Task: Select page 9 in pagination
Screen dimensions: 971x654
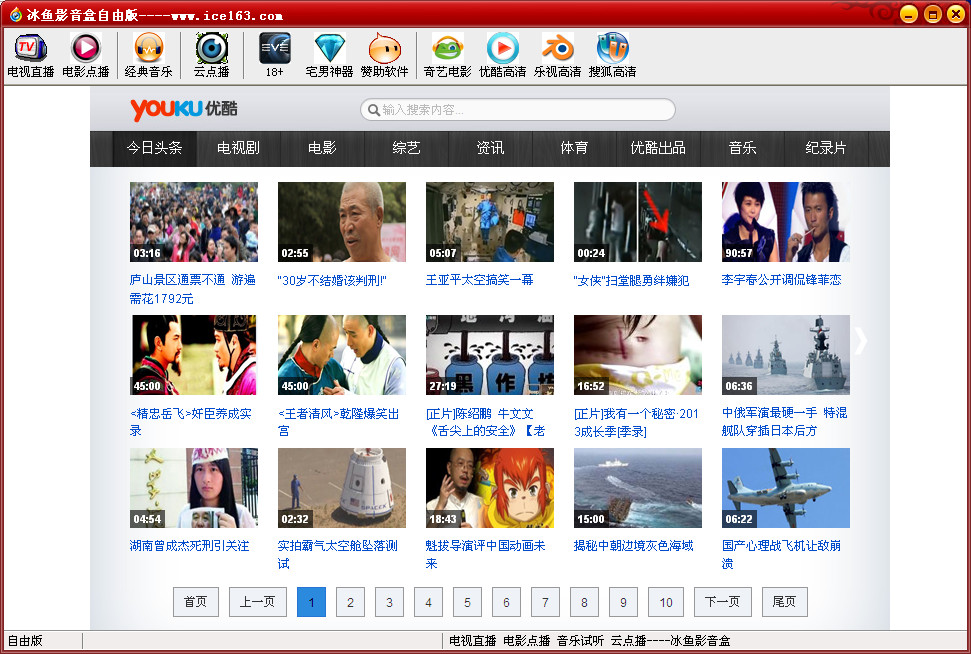Action: (x=624, y=602)
